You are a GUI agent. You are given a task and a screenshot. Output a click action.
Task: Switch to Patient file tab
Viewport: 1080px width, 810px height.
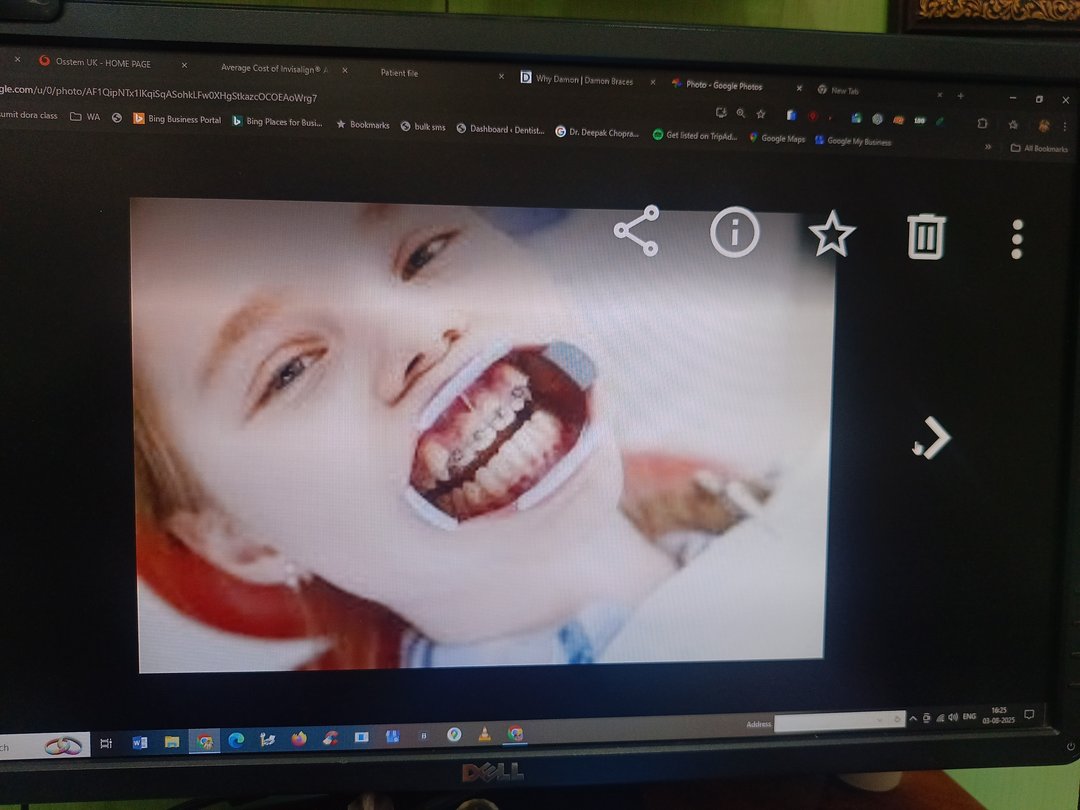click(399, 73)
